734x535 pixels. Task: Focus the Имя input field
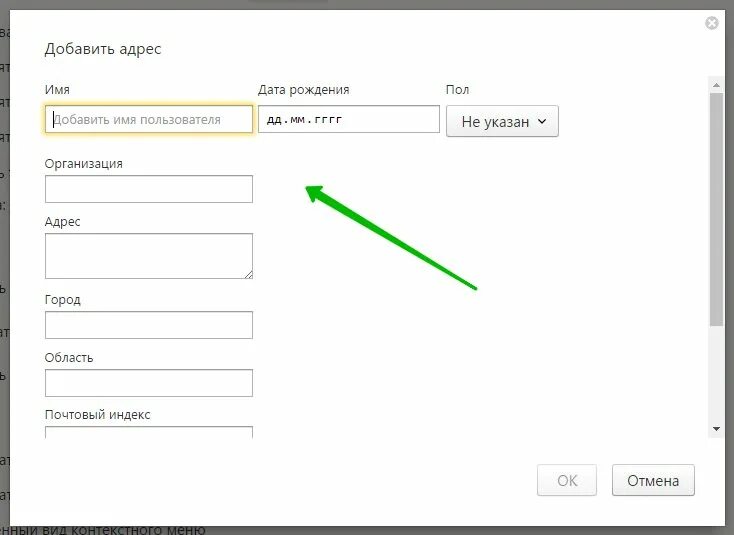pos(149,119)
